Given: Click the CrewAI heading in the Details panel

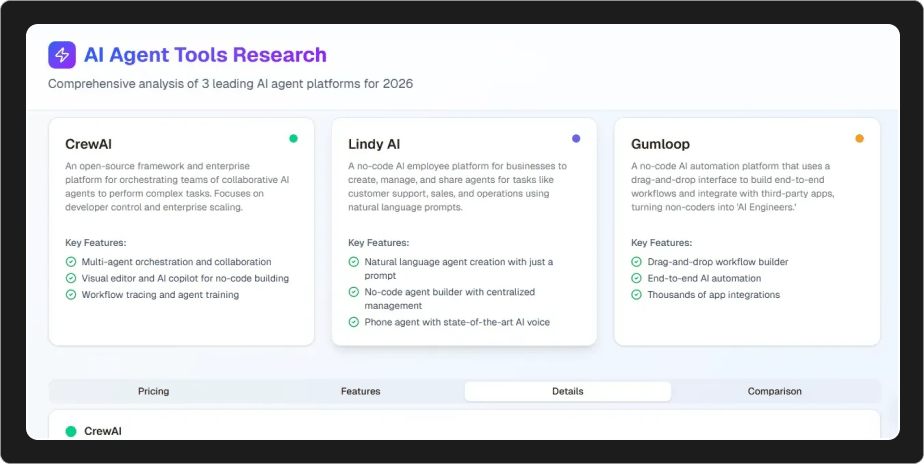Looking at the screenshot, I should click(x=103, y=431).
